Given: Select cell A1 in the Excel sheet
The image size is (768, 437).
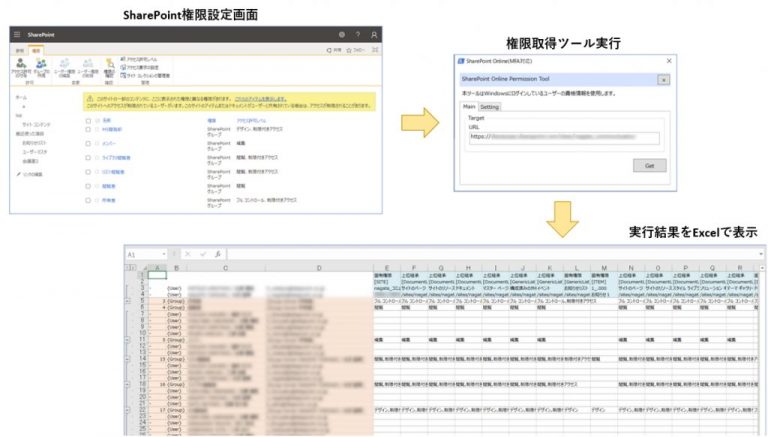Looking at the screenshot, I should [157, 275].
